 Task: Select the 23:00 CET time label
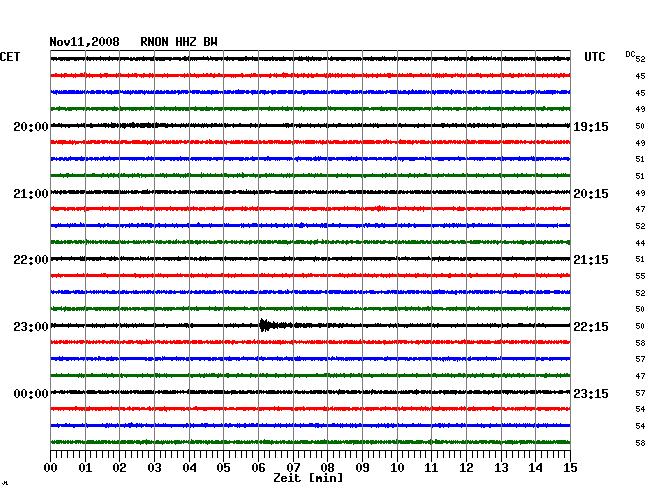coord(31,327)
